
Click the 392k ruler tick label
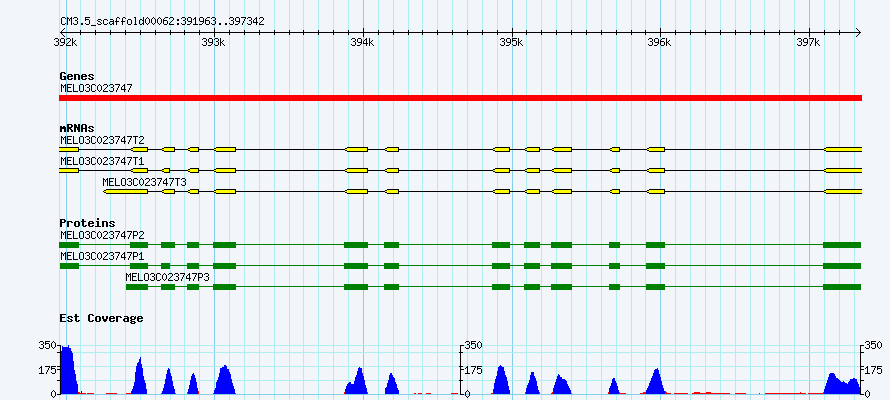coord(65,43)
